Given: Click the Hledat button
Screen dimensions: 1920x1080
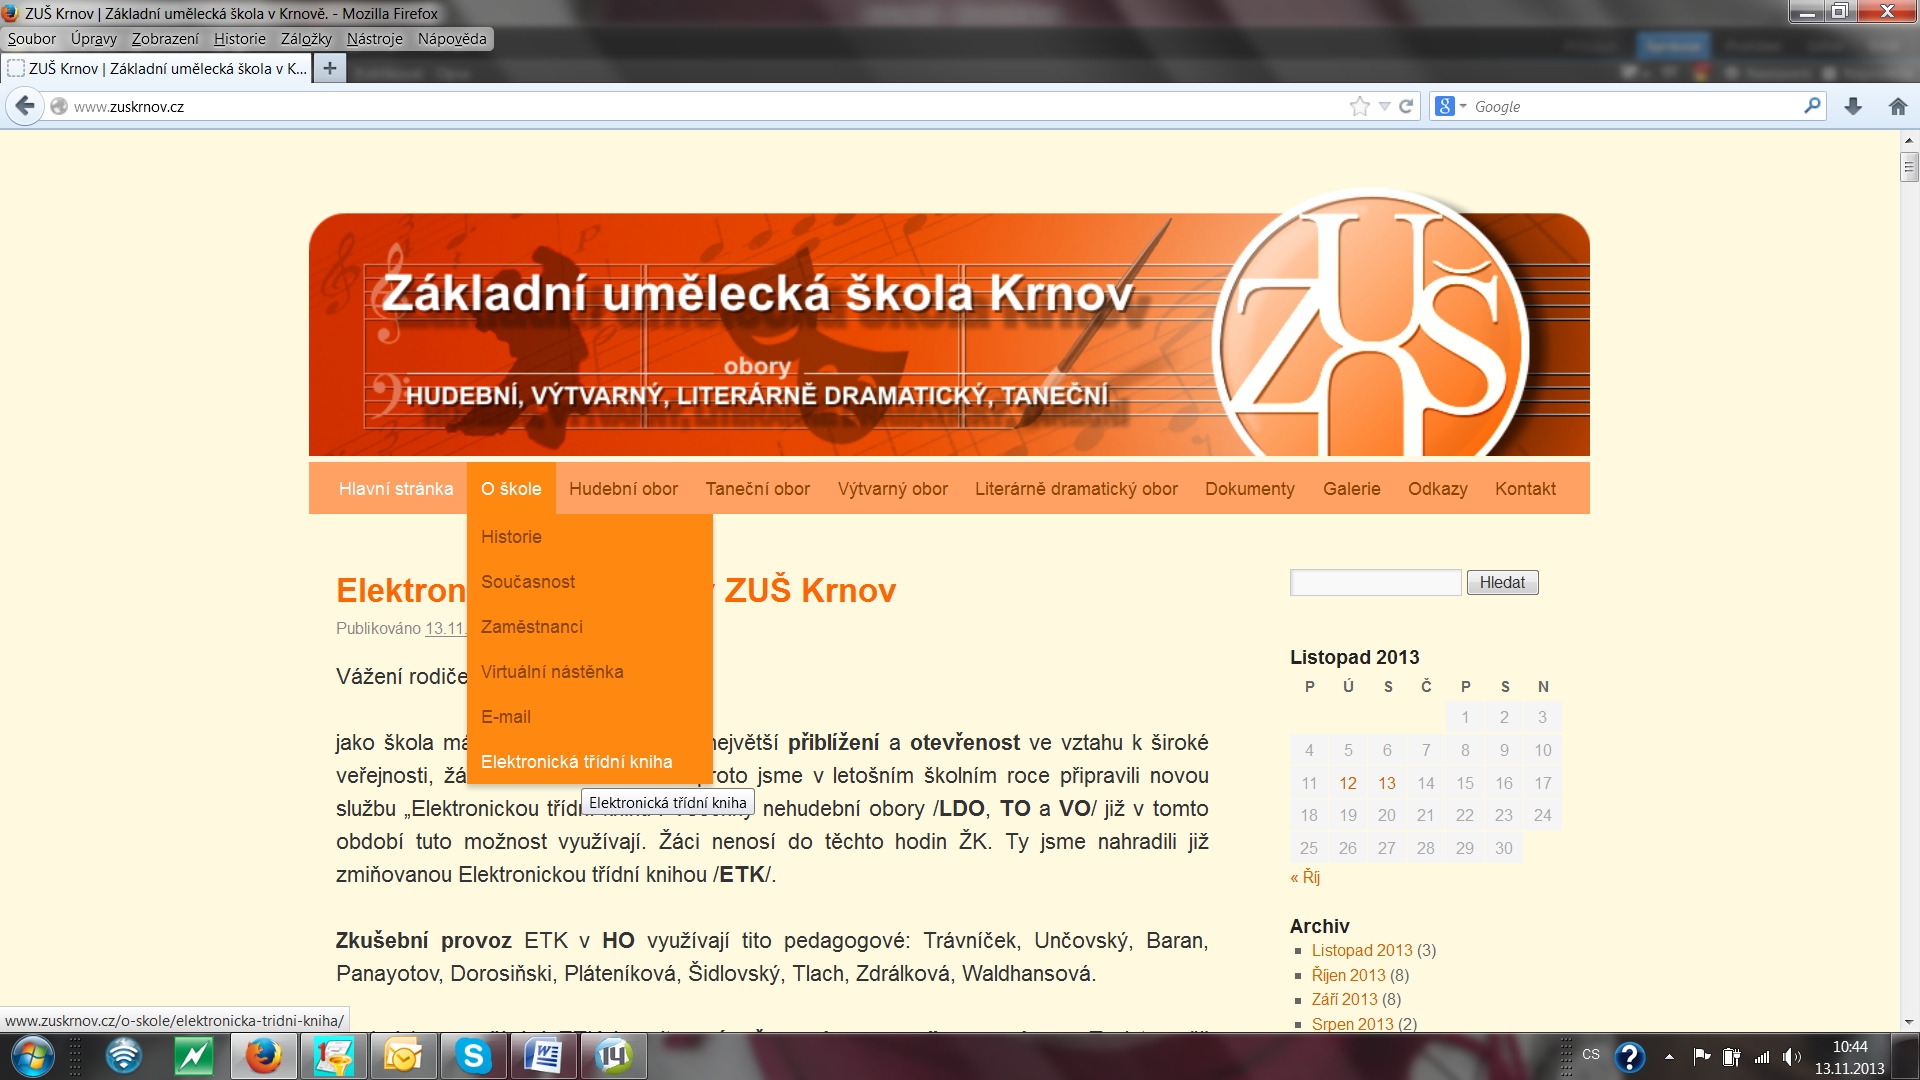Looking at the screenshot, I should (x=1502, y=582).
